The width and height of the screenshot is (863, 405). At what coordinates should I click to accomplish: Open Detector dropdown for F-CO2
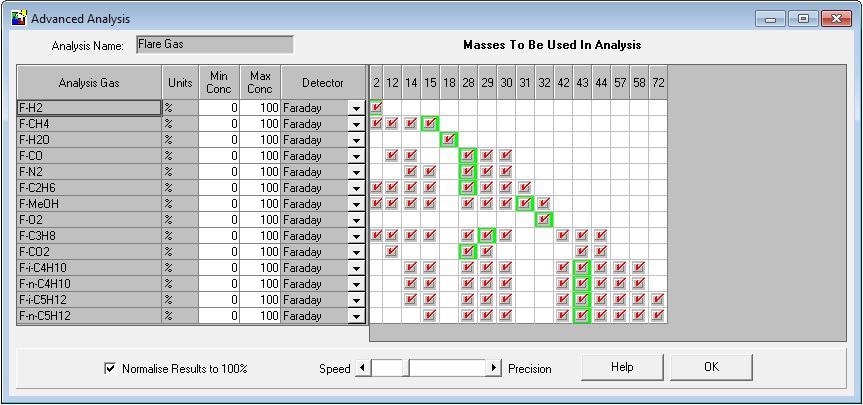point(356,251)
